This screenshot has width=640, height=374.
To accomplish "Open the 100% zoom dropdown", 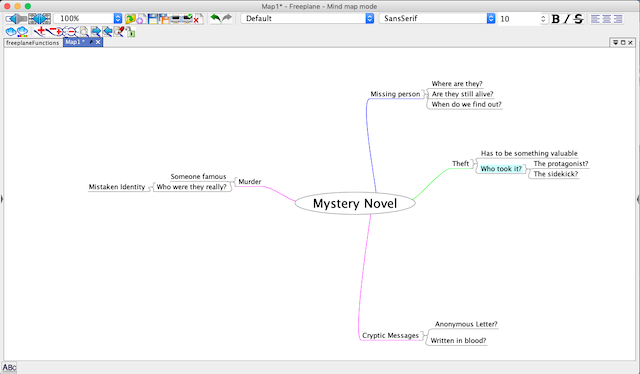I will pyautogui.click(x=118, y=18).
